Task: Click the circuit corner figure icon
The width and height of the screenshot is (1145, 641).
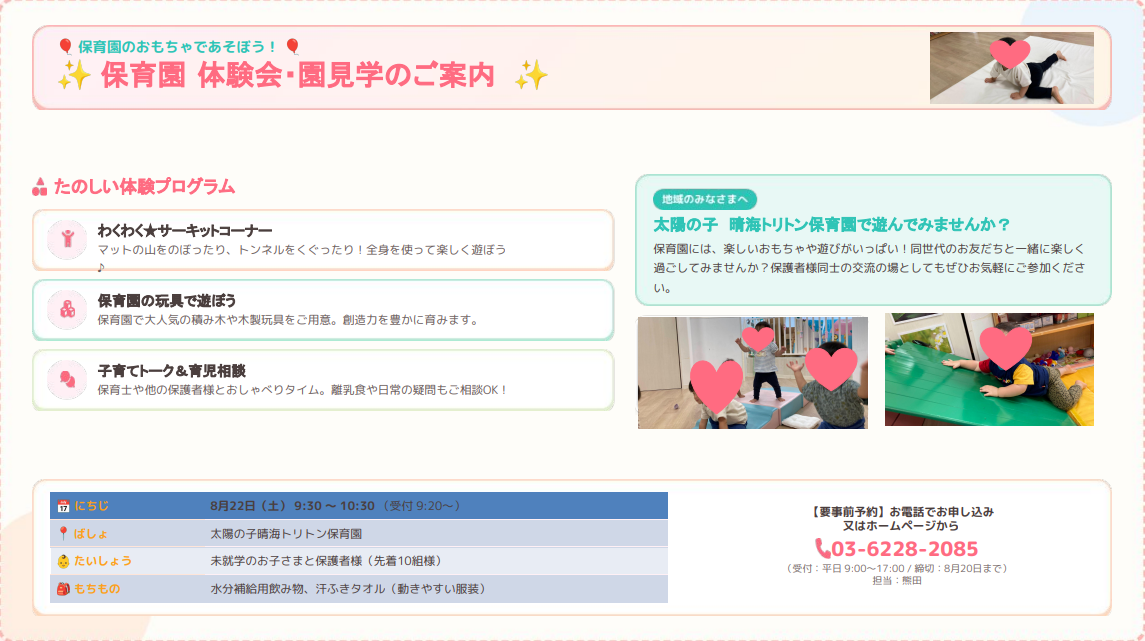Action: pos(67,239)
